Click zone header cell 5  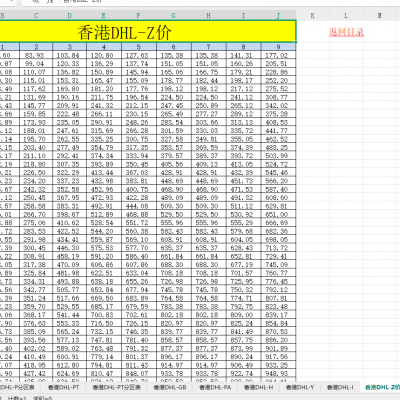tap(139, 47)
